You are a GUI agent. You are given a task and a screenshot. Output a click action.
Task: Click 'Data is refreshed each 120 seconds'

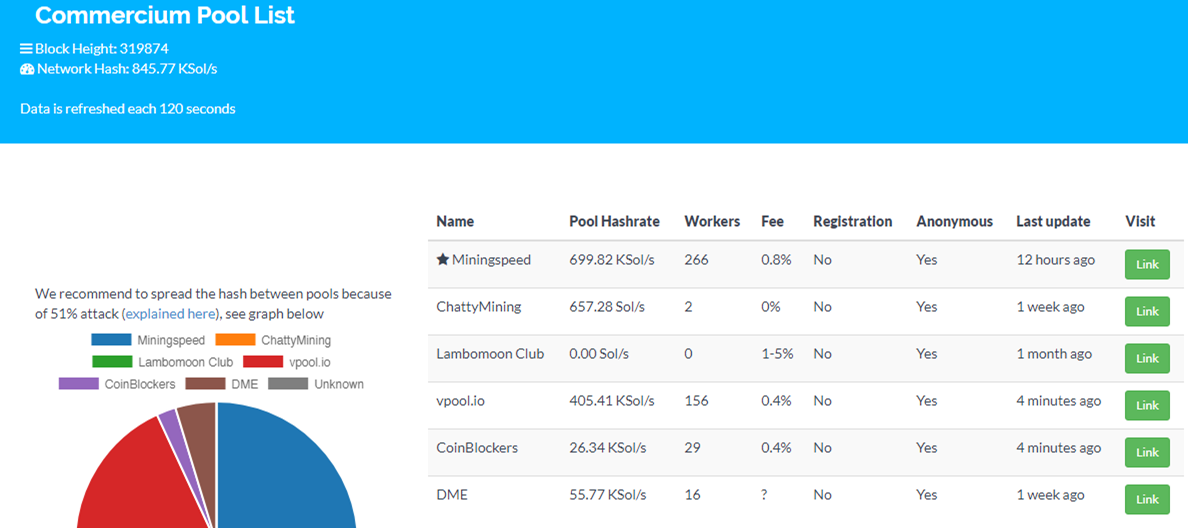[x=127, y=108]
